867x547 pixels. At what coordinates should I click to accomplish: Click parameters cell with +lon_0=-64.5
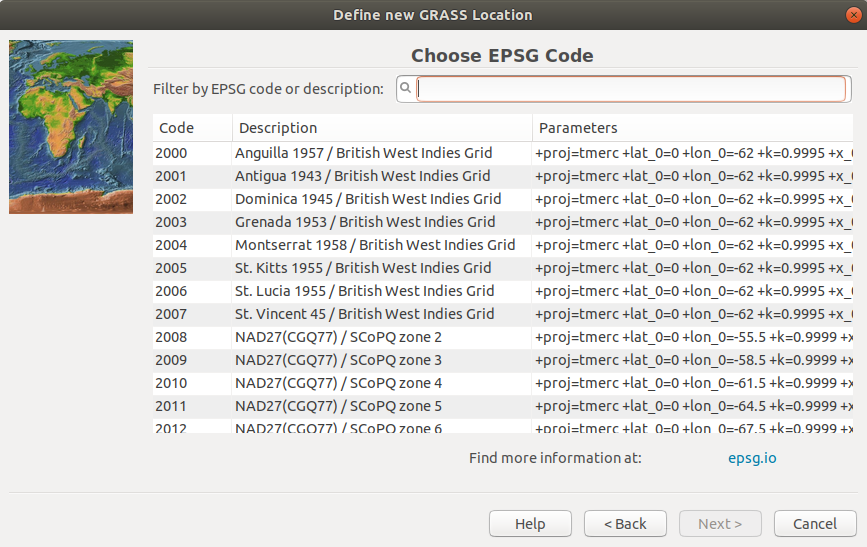coord(692,406)
